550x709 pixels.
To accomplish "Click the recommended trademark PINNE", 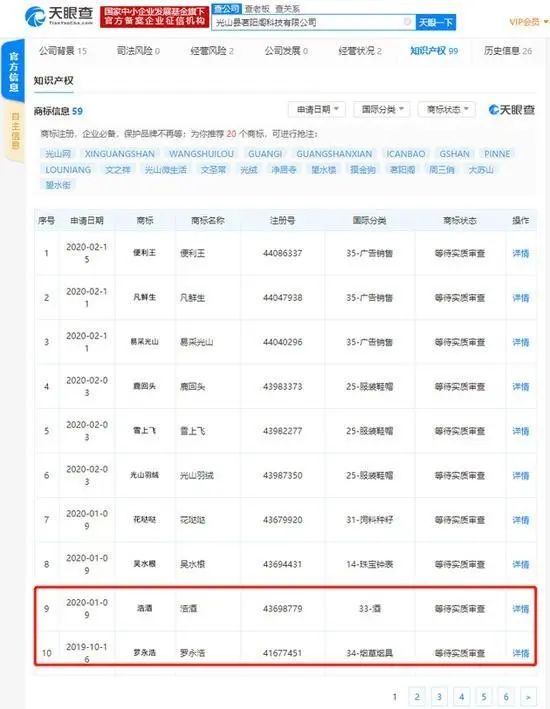I will click(497, 154).
